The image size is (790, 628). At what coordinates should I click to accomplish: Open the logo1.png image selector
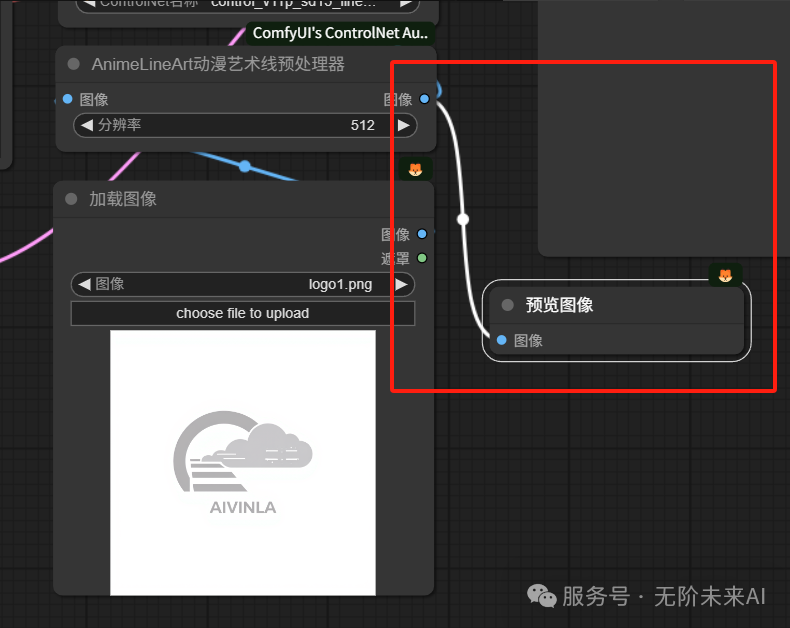point(243,284)
